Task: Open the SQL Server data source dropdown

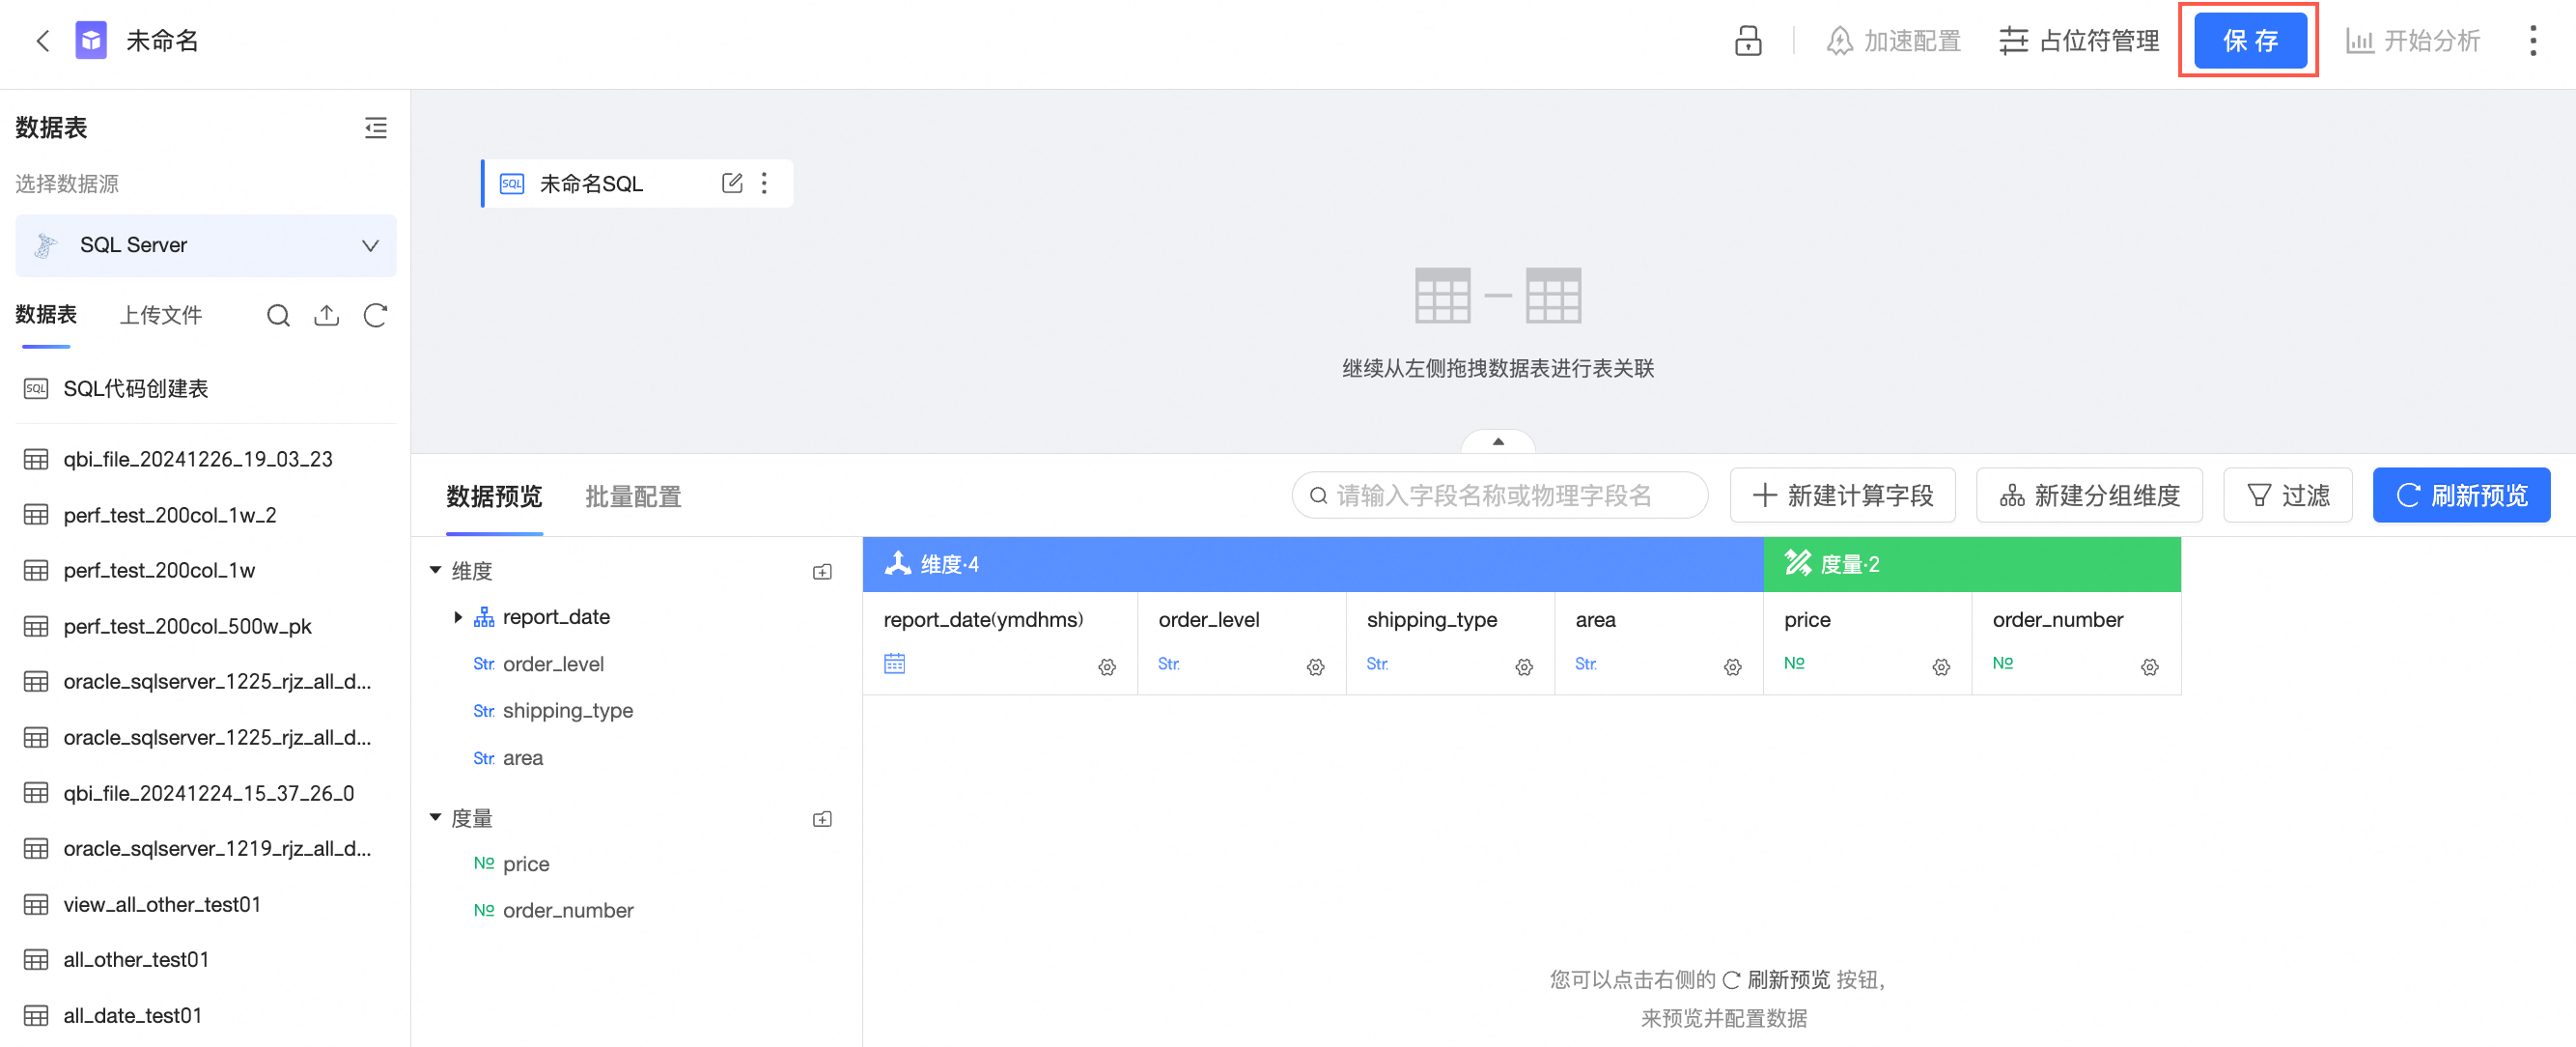Action: (205, 245)
